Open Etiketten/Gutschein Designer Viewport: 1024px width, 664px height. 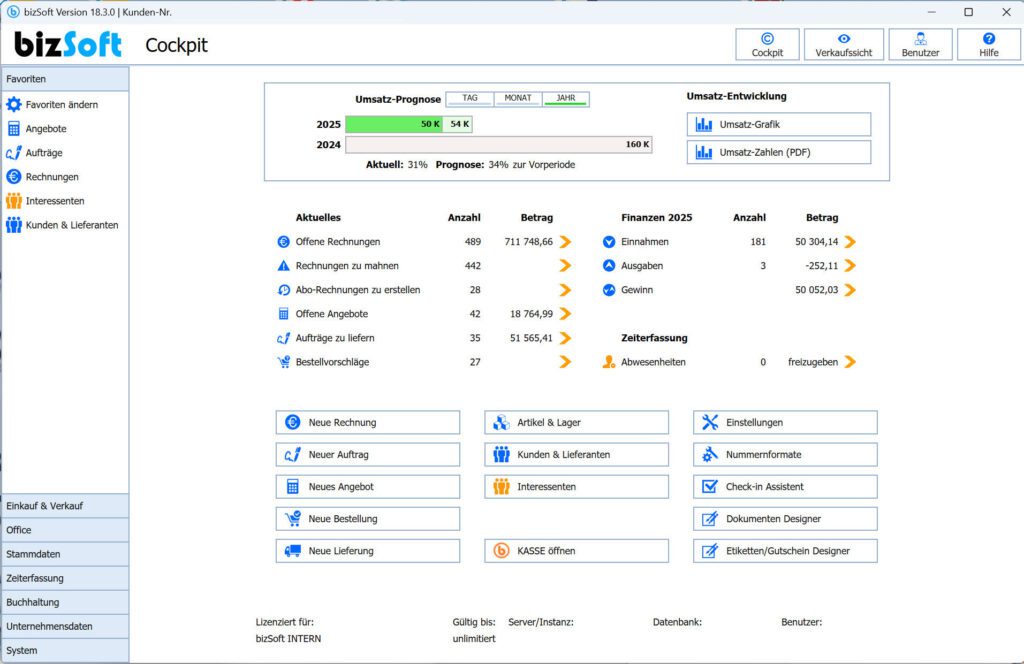785,551
